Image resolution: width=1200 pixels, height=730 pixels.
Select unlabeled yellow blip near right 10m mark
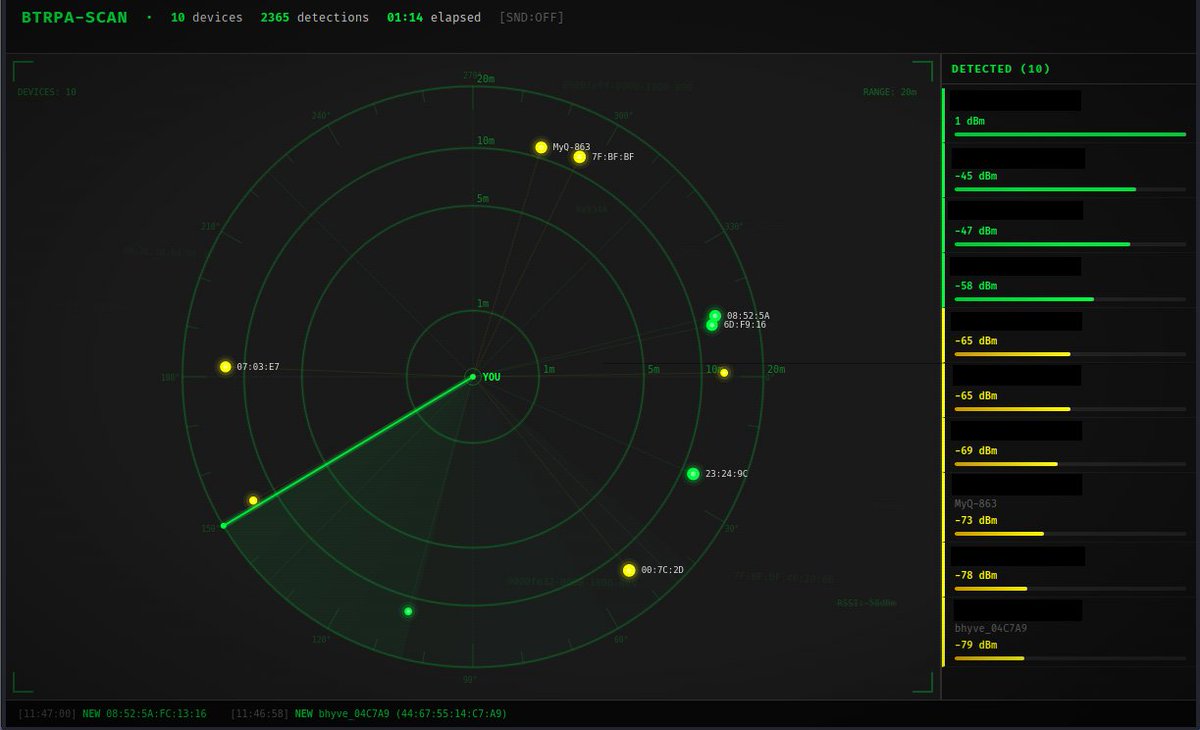coord(724,373)
